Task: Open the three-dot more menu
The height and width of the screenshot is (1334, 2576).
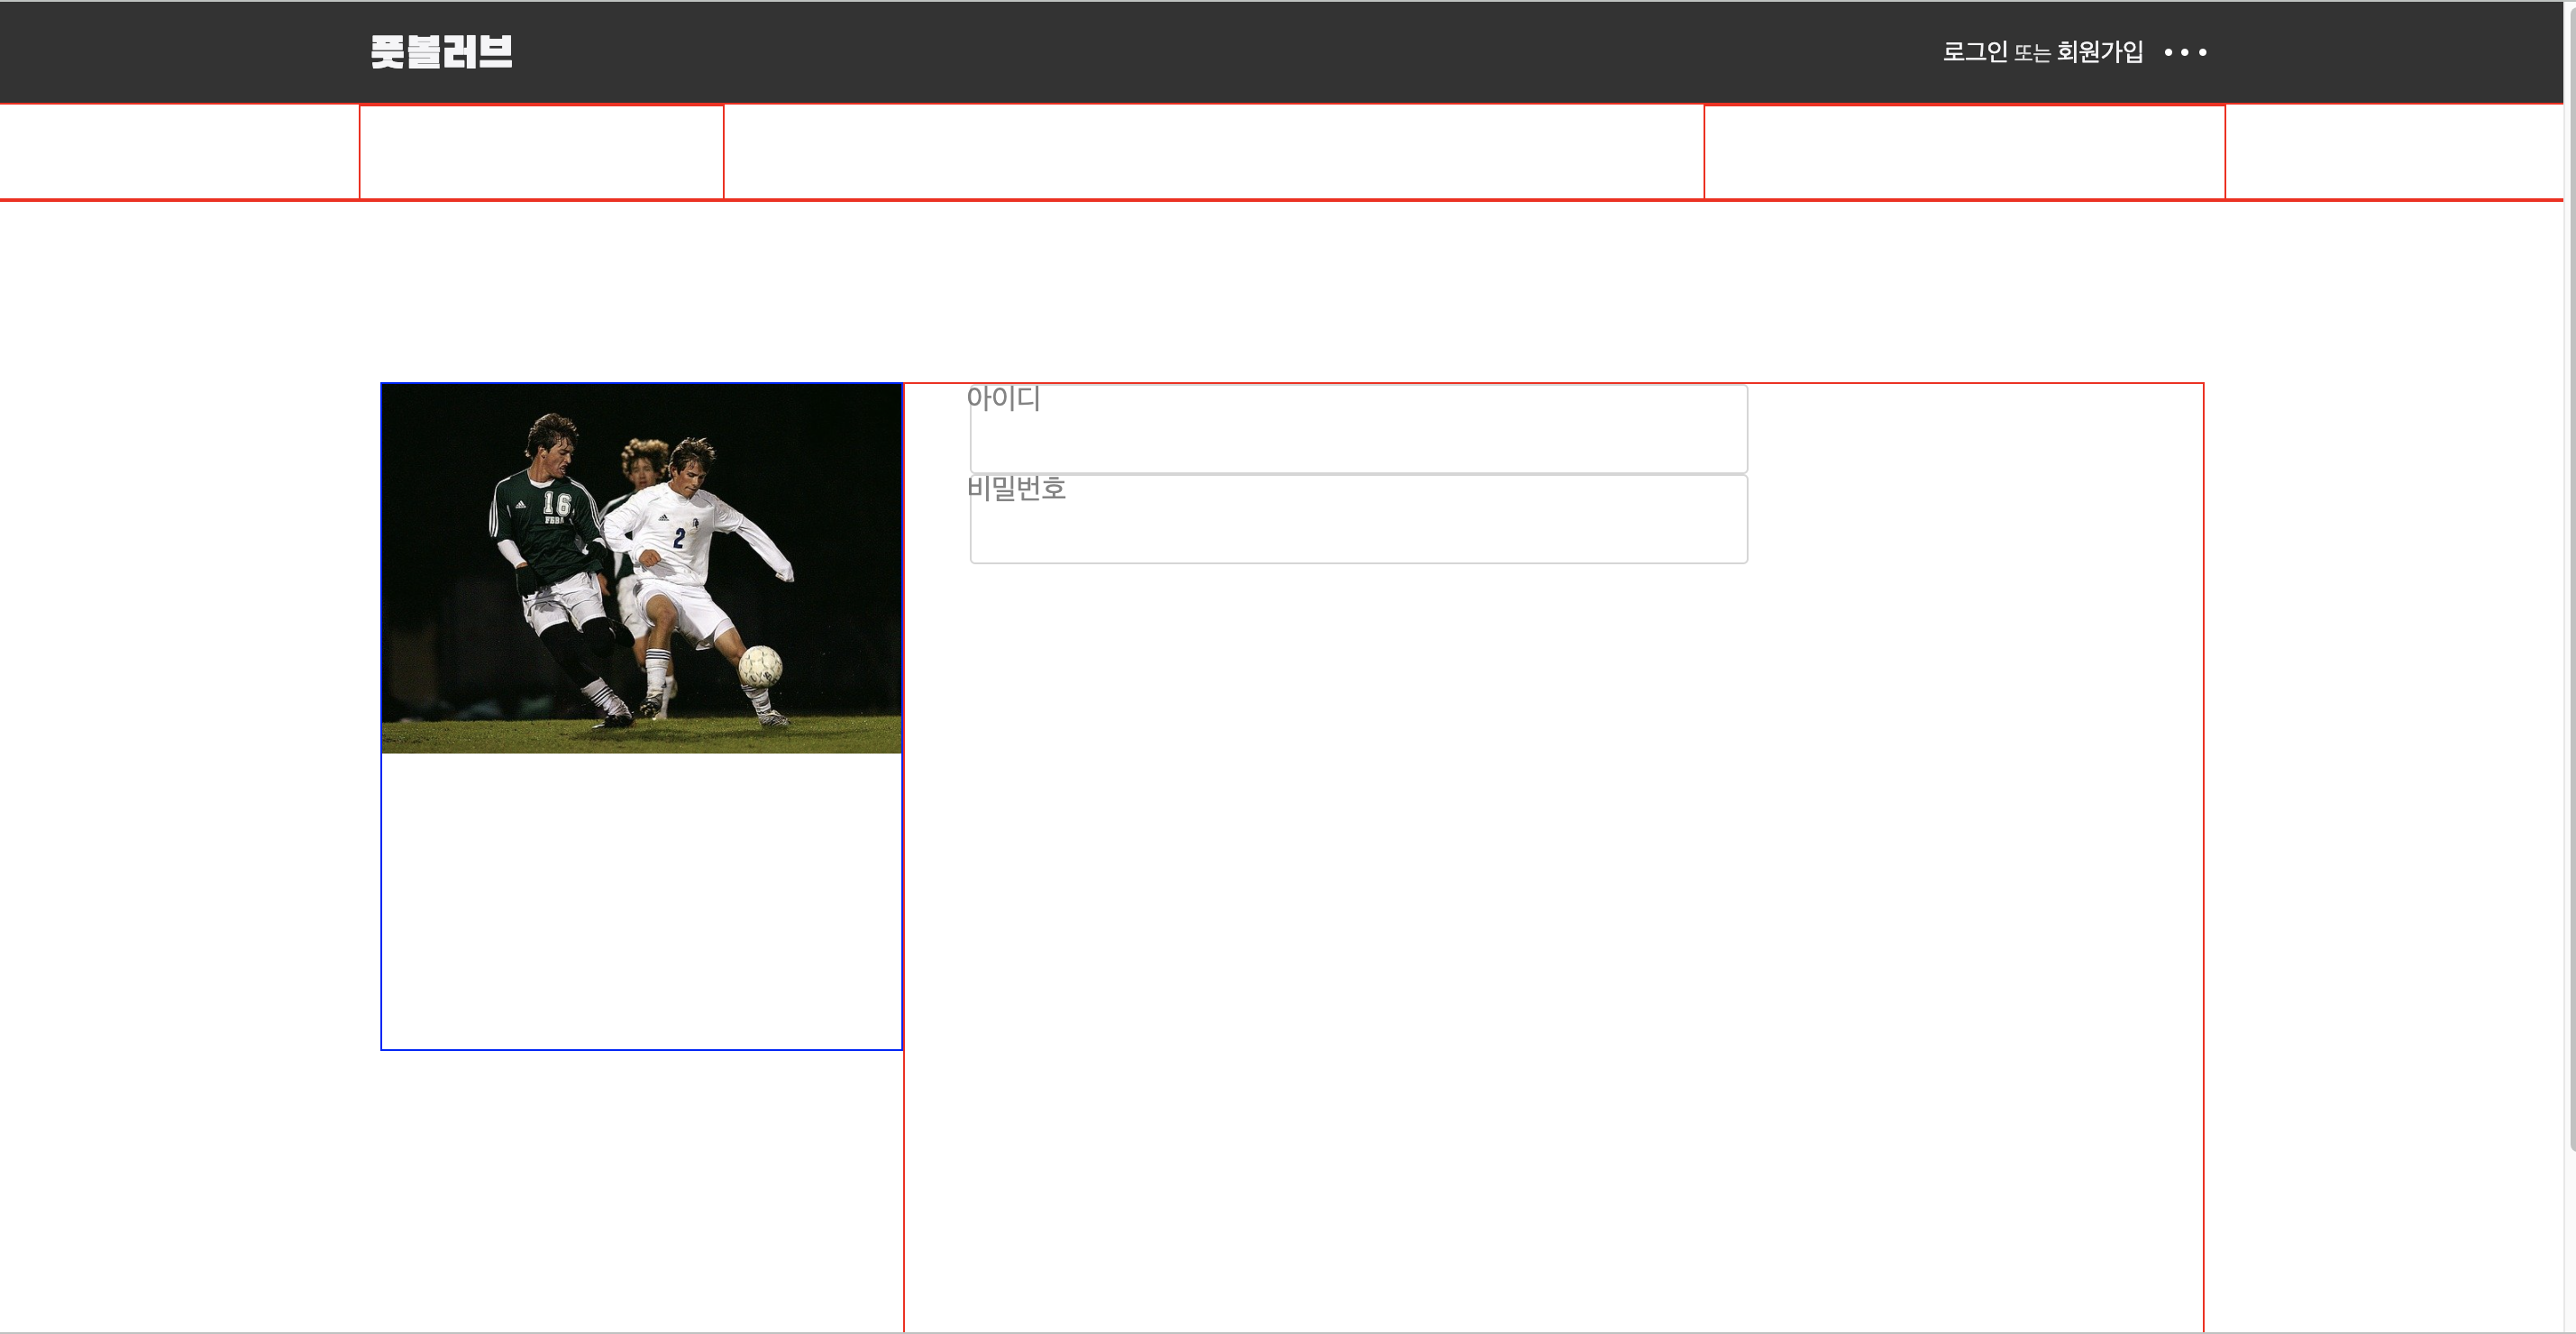Action: coord(2184,52)
